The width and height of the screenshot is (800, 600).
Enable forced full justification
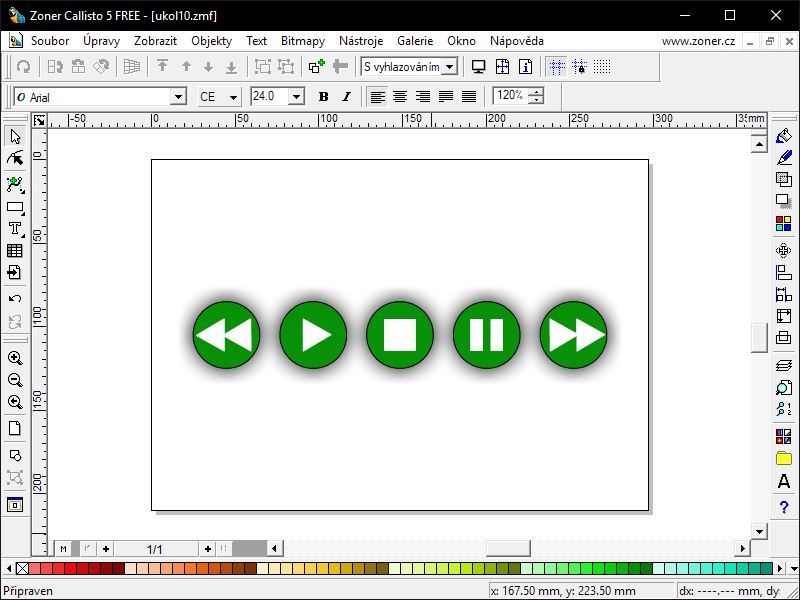click(x=469, y=96)
